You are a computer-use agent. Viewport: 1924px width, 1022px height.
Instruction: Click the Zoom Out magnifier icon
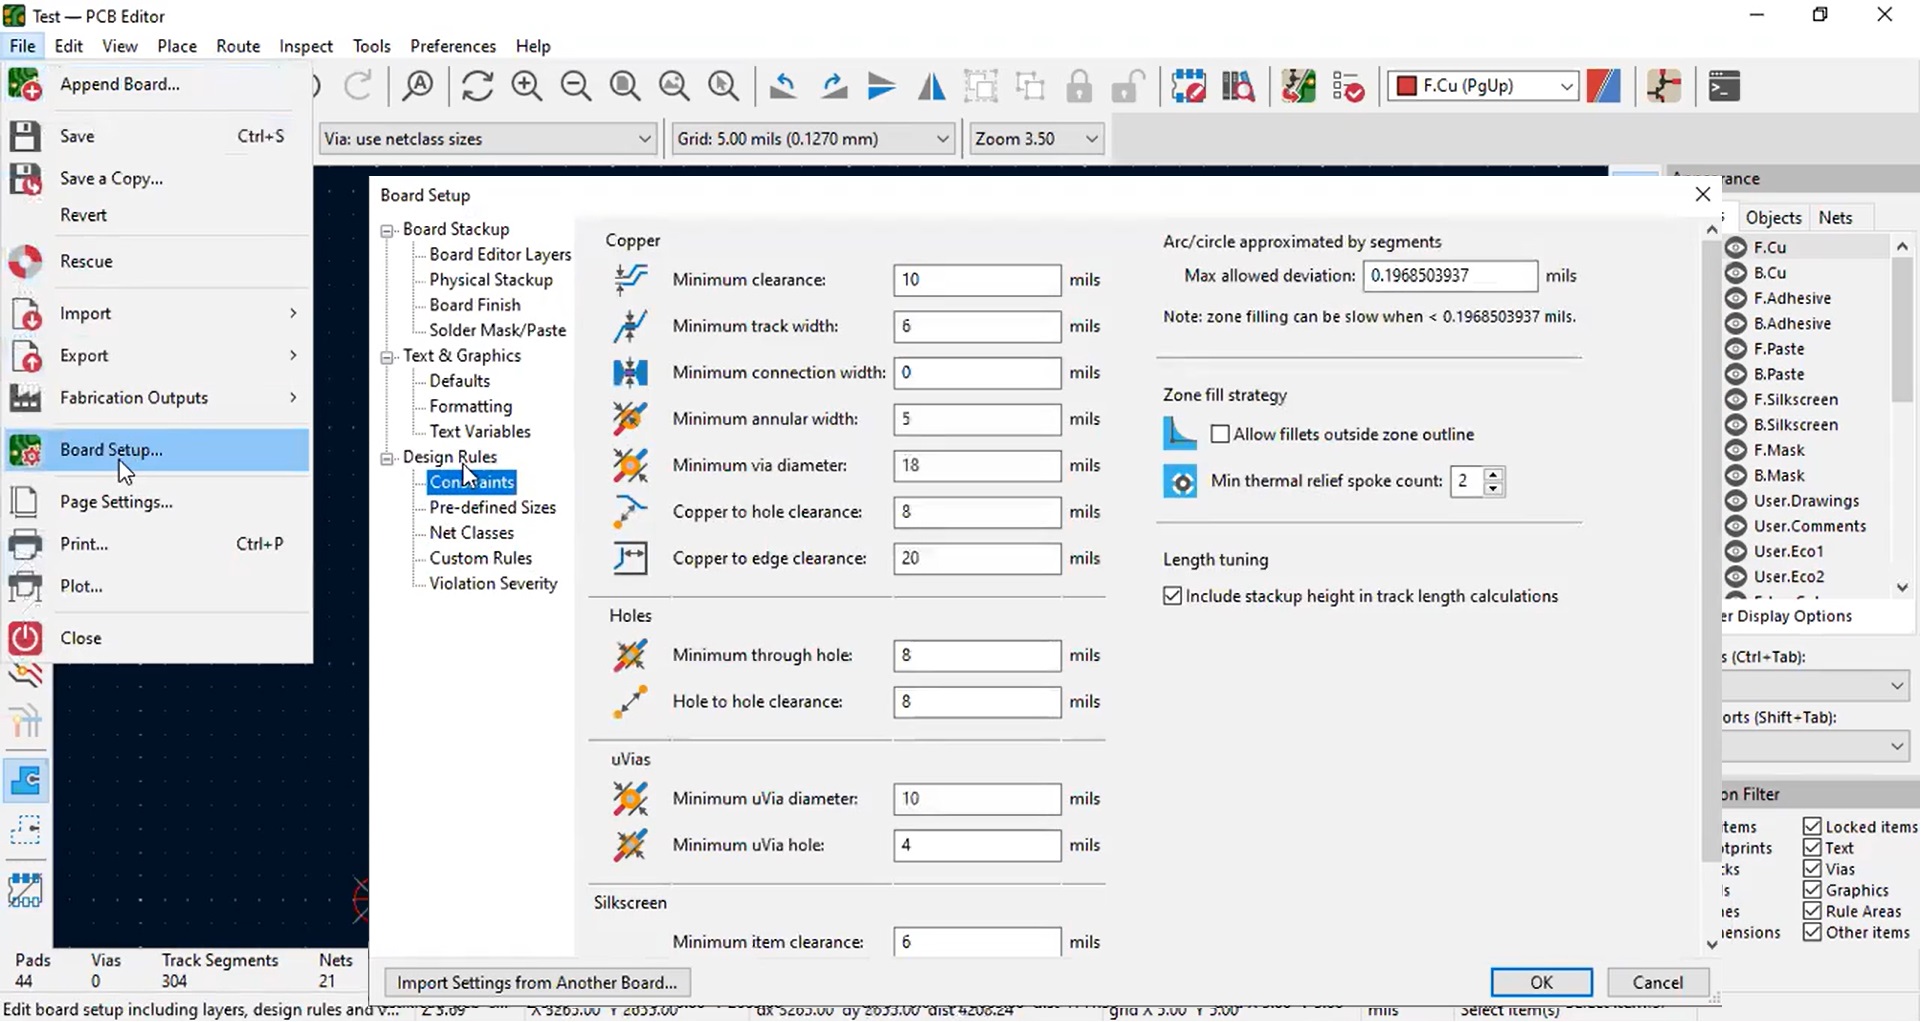[576, 87]
